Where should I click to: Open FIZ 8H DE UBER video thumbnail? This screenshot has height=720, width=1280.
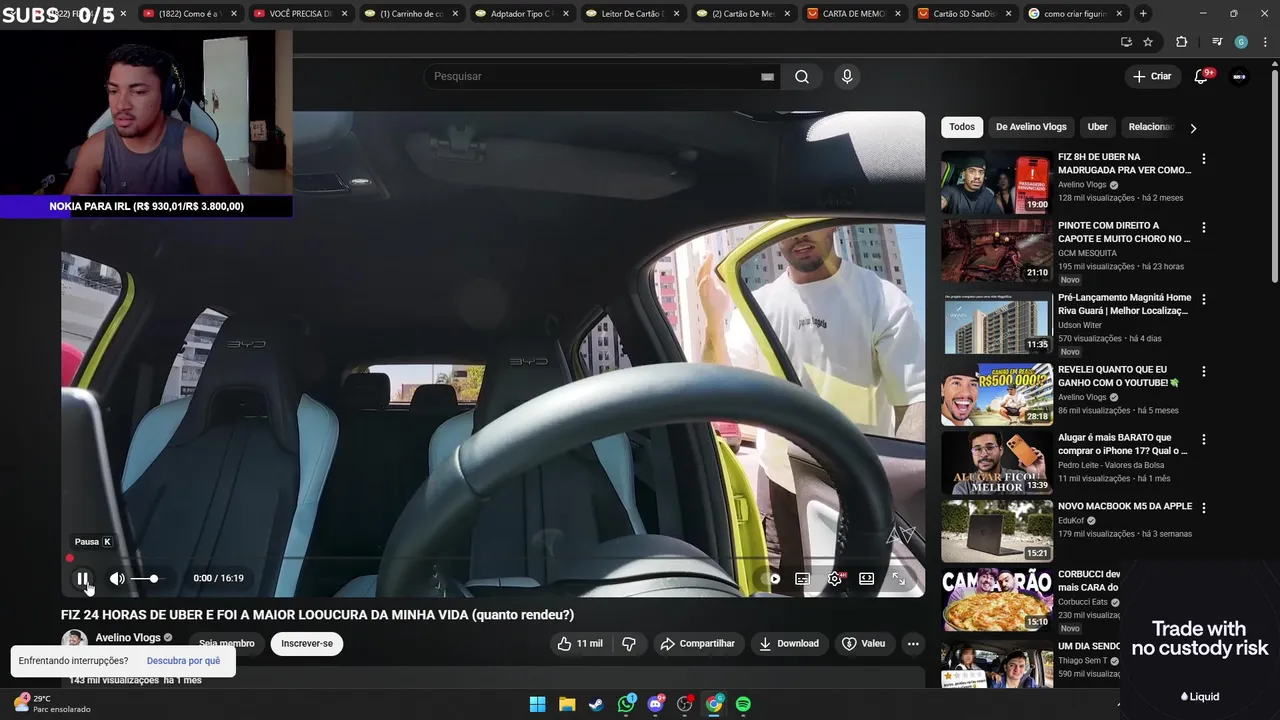[996, 182]
